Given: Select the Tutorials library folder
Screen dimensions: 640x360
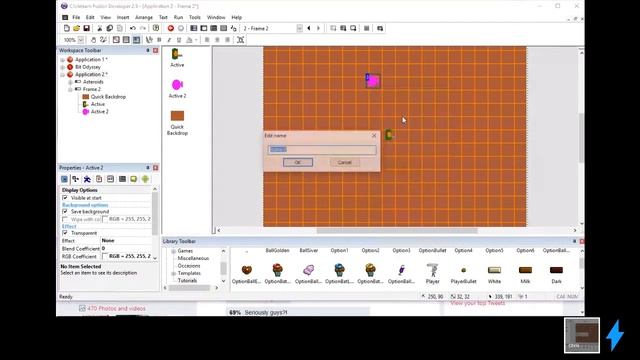Looking at the screenshot, I should (187, 280).
